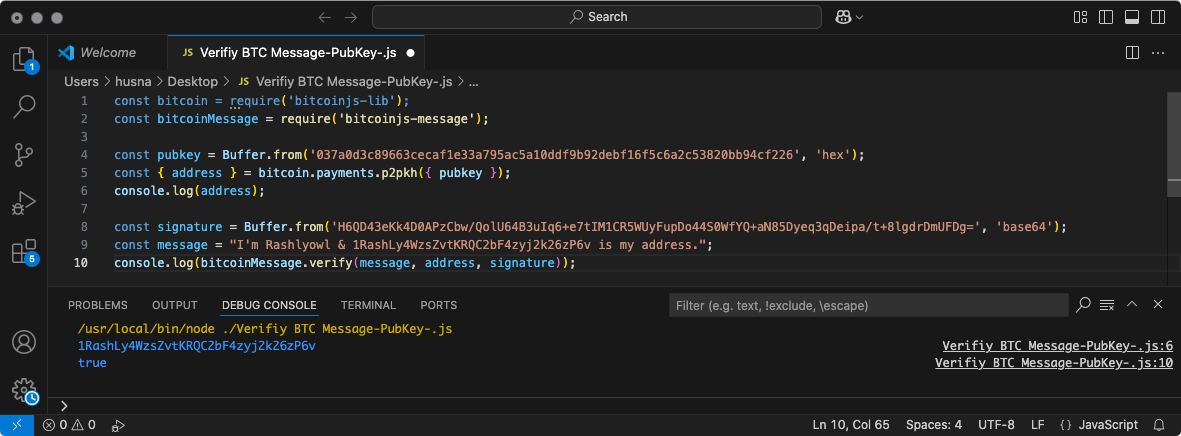Click the output address 1RashLy4WzsZvtKRQC2bF4zyj2k26zP6v
1181x436 pixels.
coord(197,346)
